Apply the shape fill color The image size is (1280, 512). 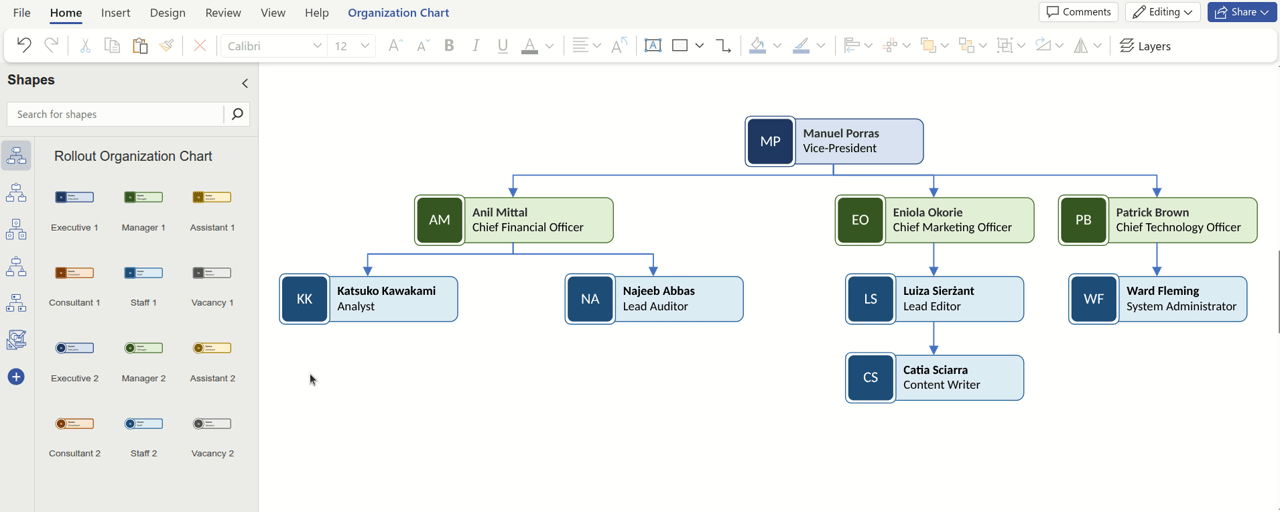click(x=757, y=46)
